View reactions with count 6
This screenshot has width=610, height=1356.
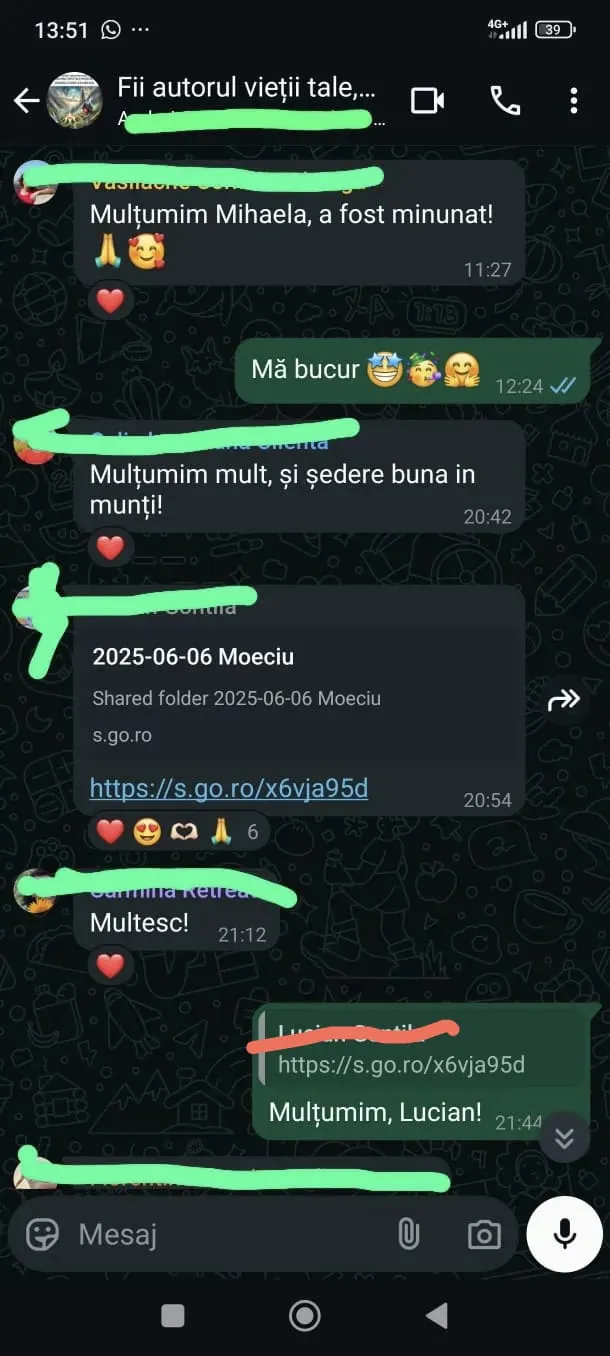179,832
